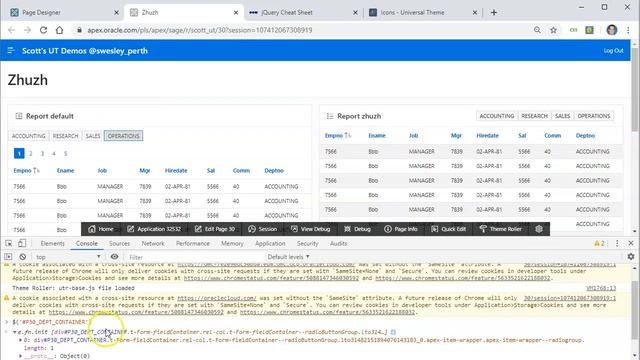Click the Report zhuzh region icon
The image size is (640, 360).
pos(330,116)
